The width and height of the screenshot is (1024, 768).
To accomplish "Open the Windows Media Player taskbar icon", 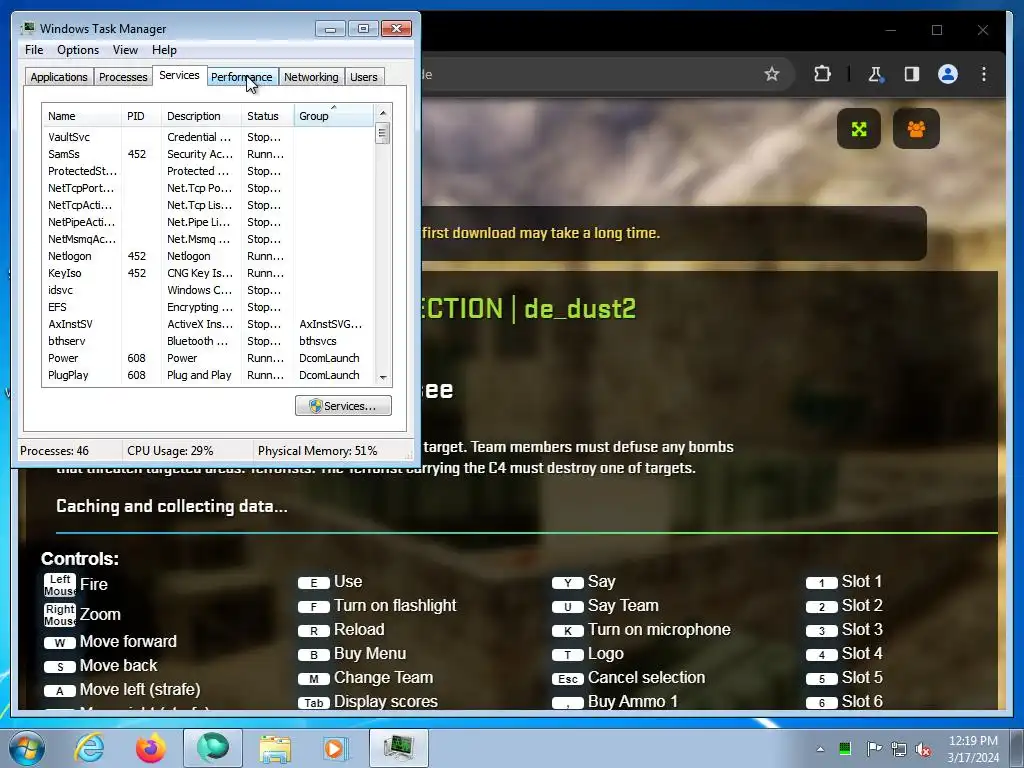I will (x=336, y=748).
